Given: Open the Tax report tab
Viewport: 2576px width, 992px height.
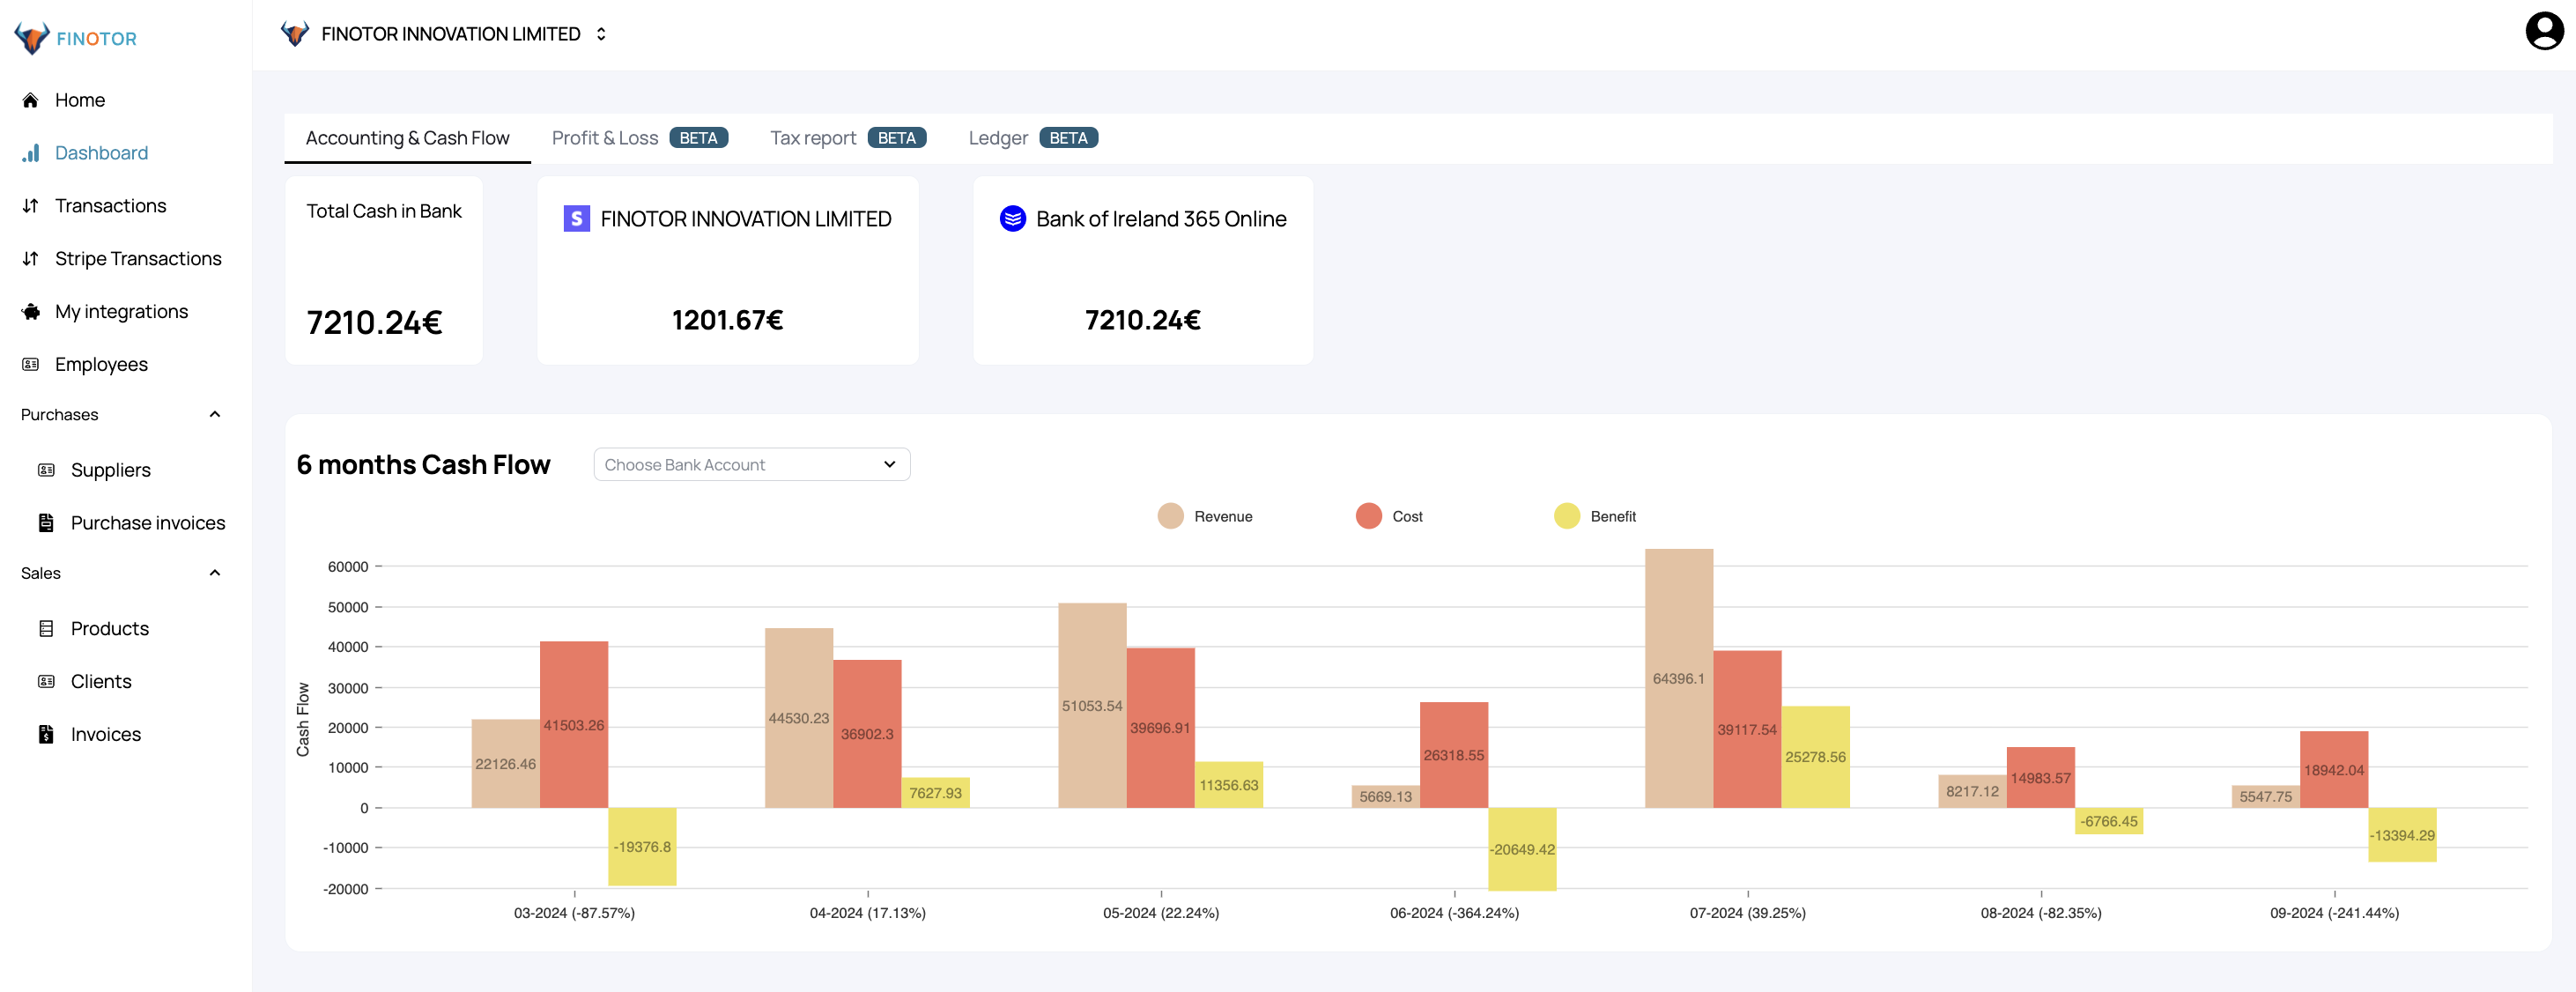Looking at the screenshot, I should tap(812, 137).
